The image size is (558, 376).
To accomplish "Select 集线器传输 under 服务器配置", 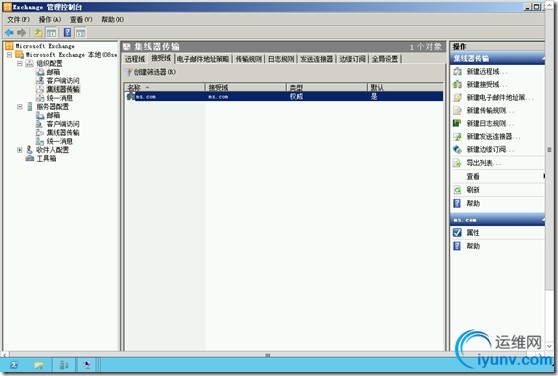I will (63, 132).
